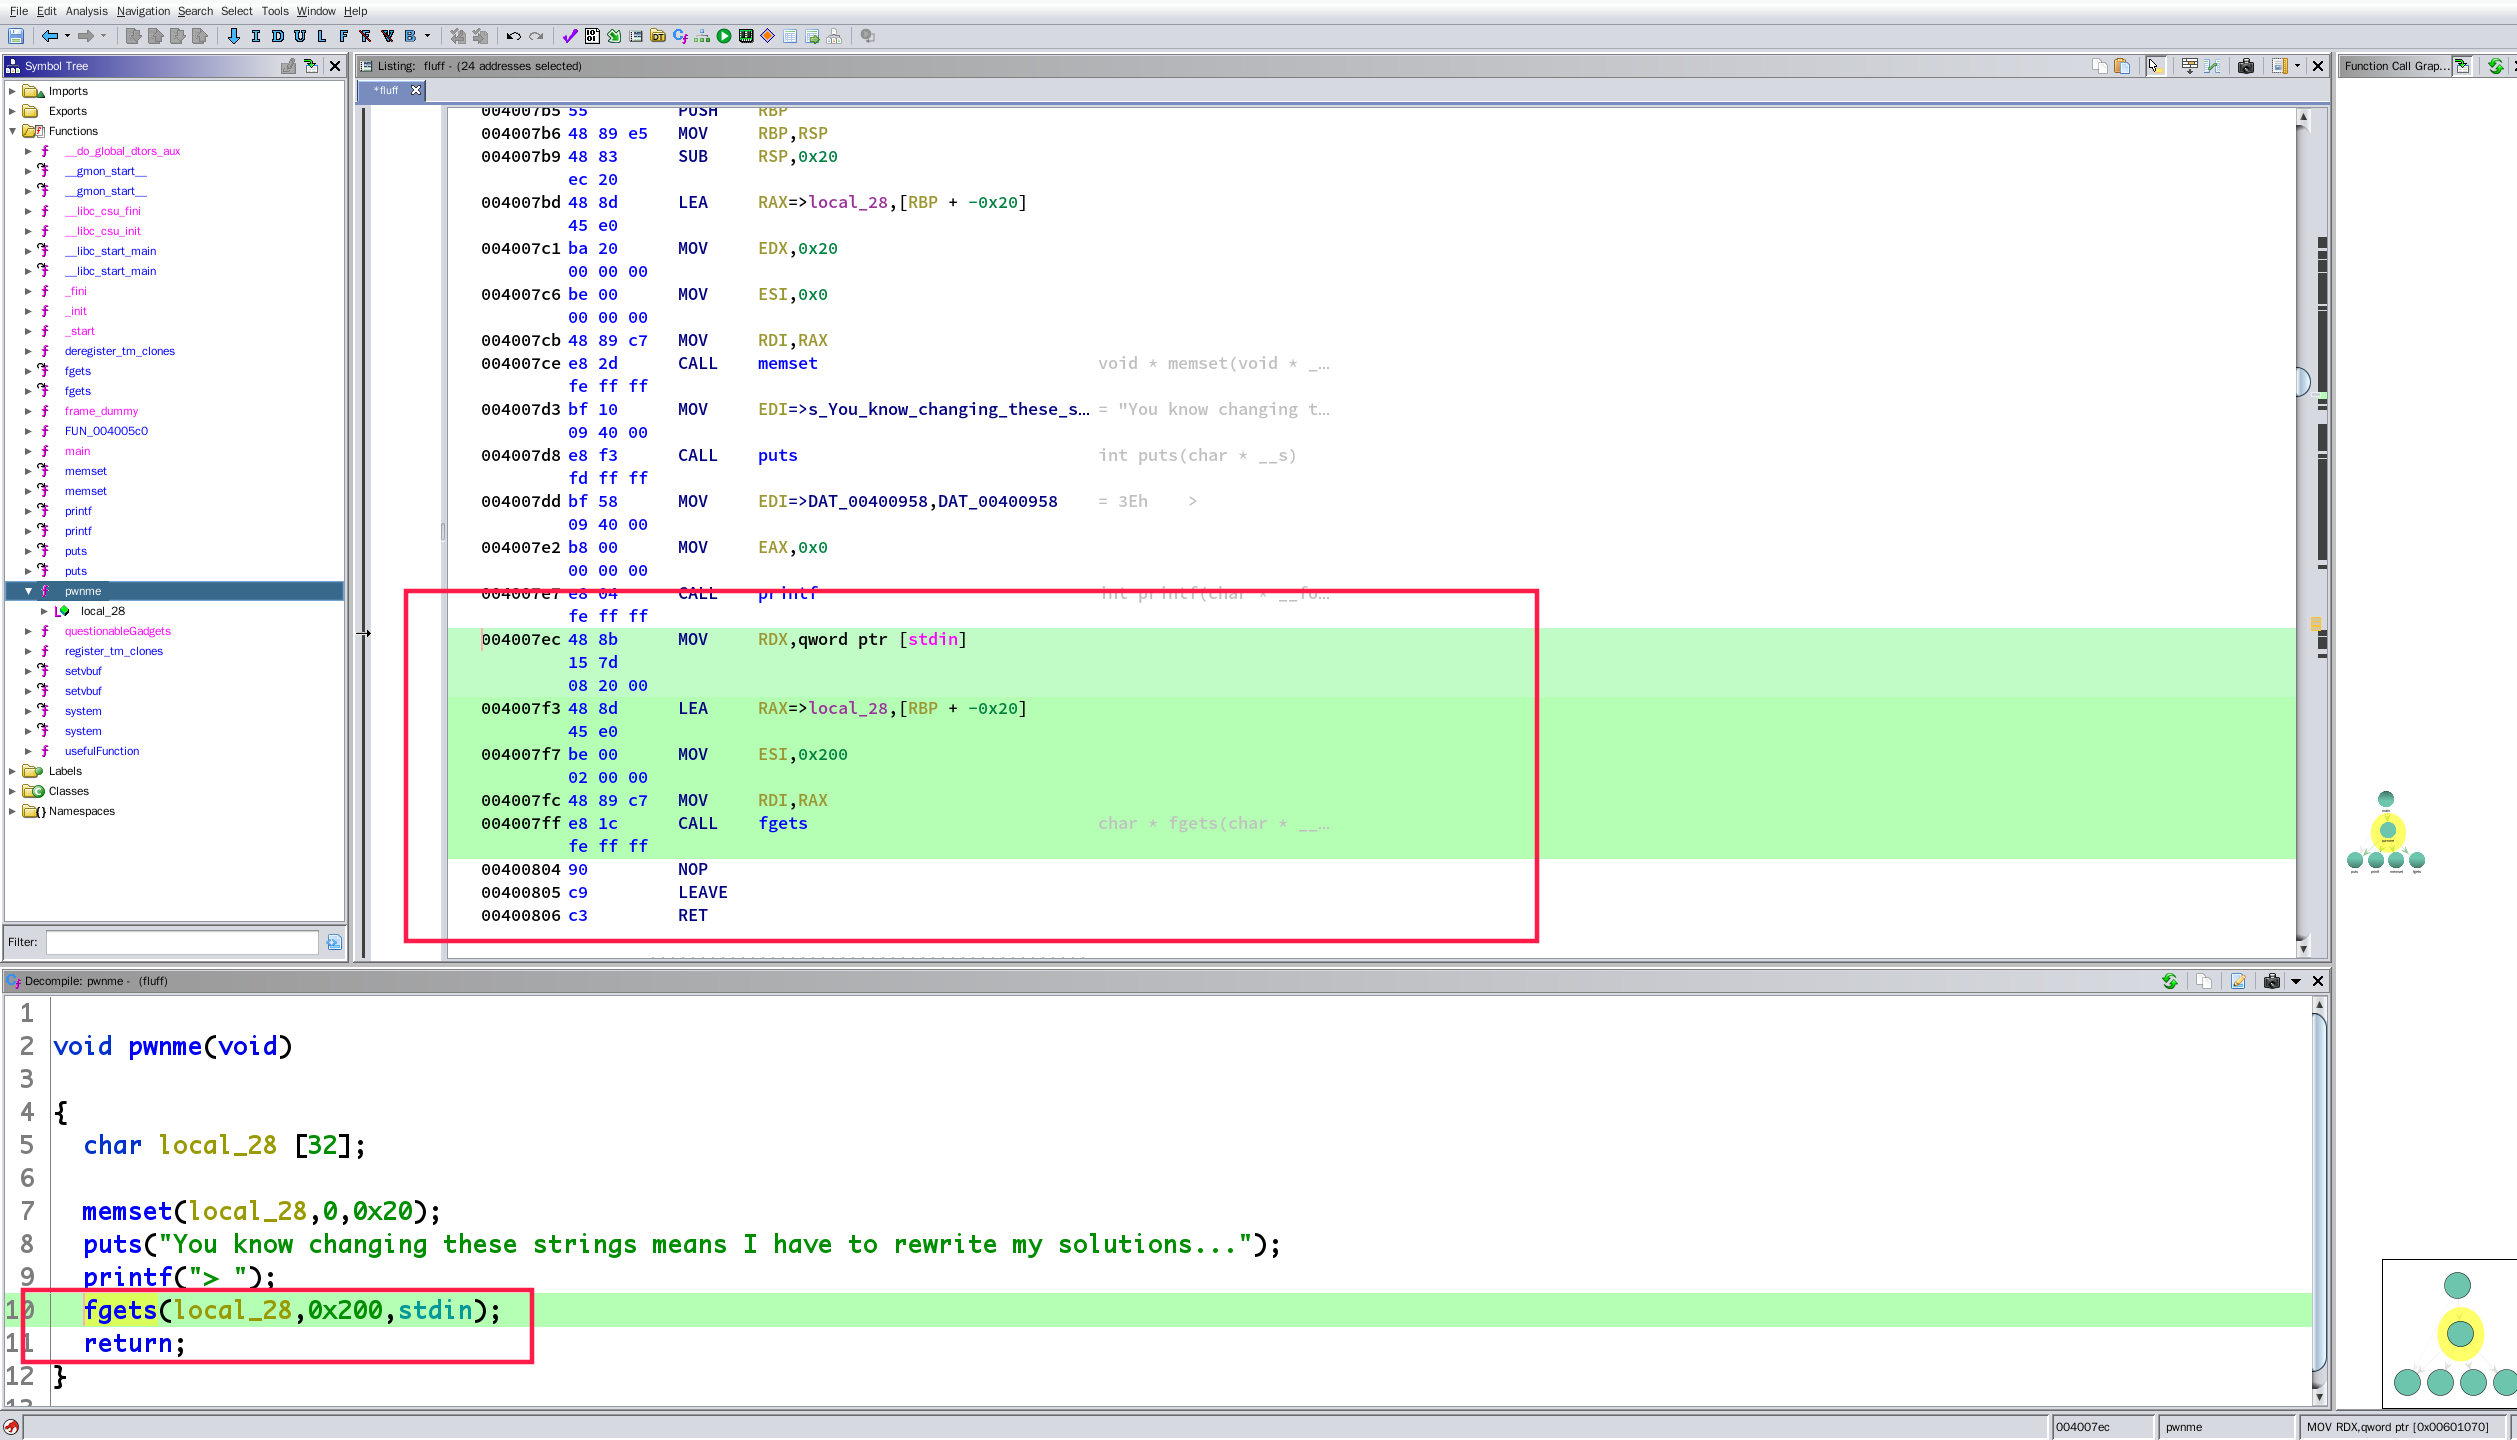Viewport: 2517px width, 1440px height.
Task: Re-decompile with green refresh icon in Decompile panel
Action: [x=2170, y=981]
